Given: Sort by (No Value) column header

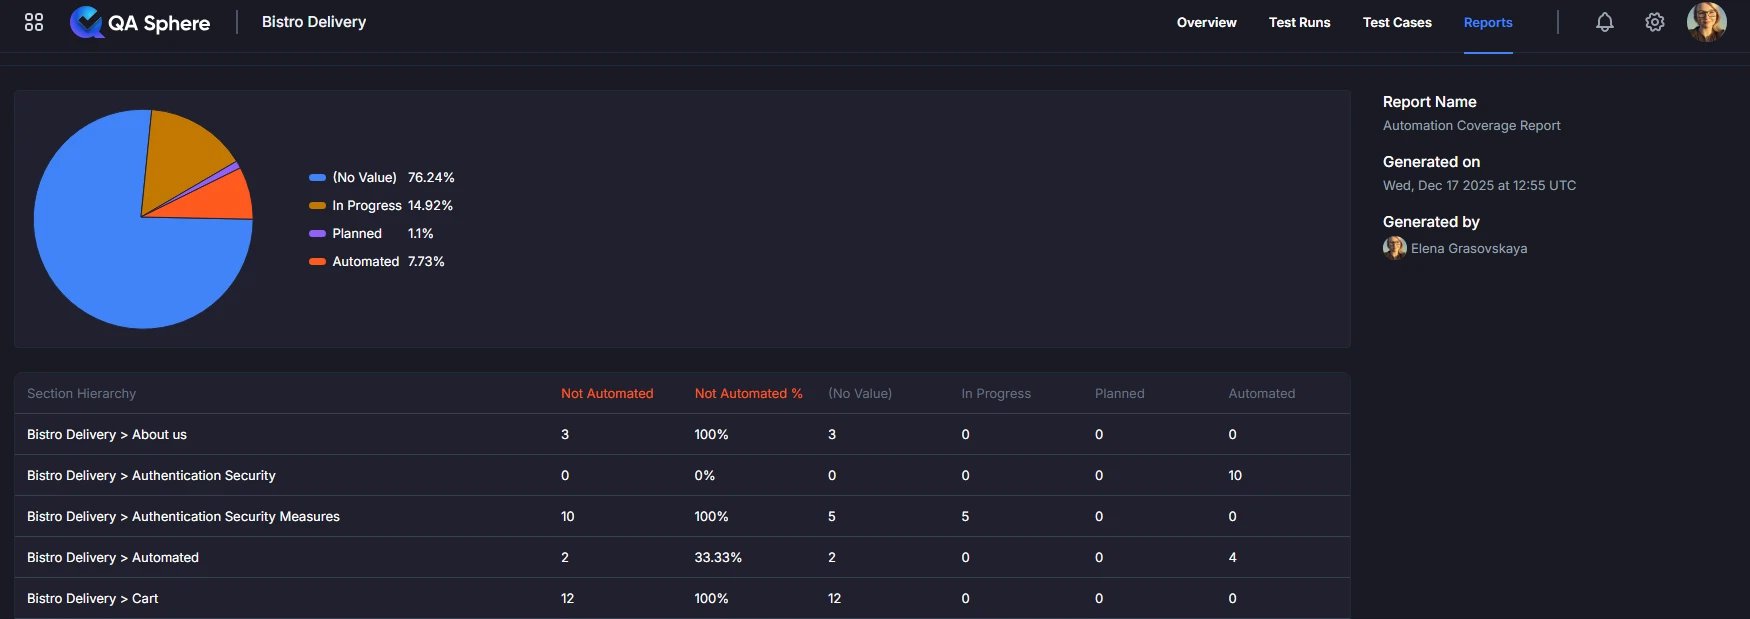Looking at the screenshot, I should 860,393.
